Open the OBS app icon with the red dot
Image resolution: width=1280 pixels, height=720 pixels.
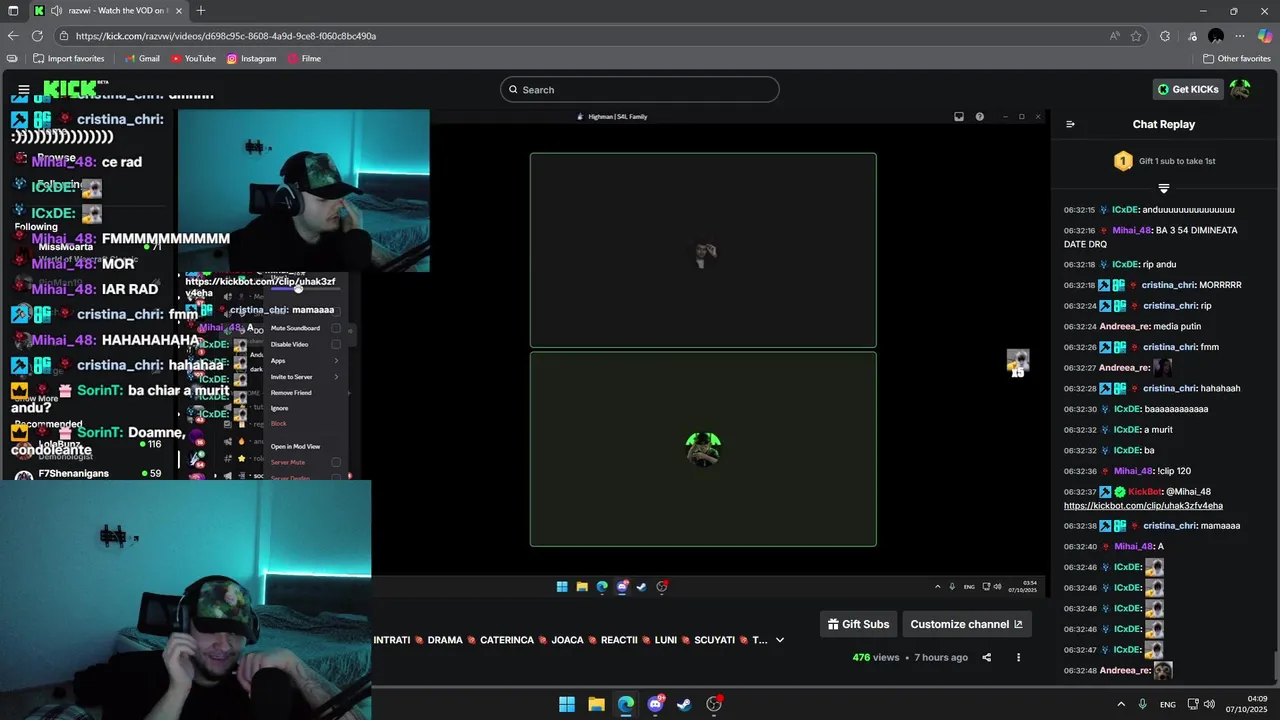pyautogui.click(x=714, y=704)
